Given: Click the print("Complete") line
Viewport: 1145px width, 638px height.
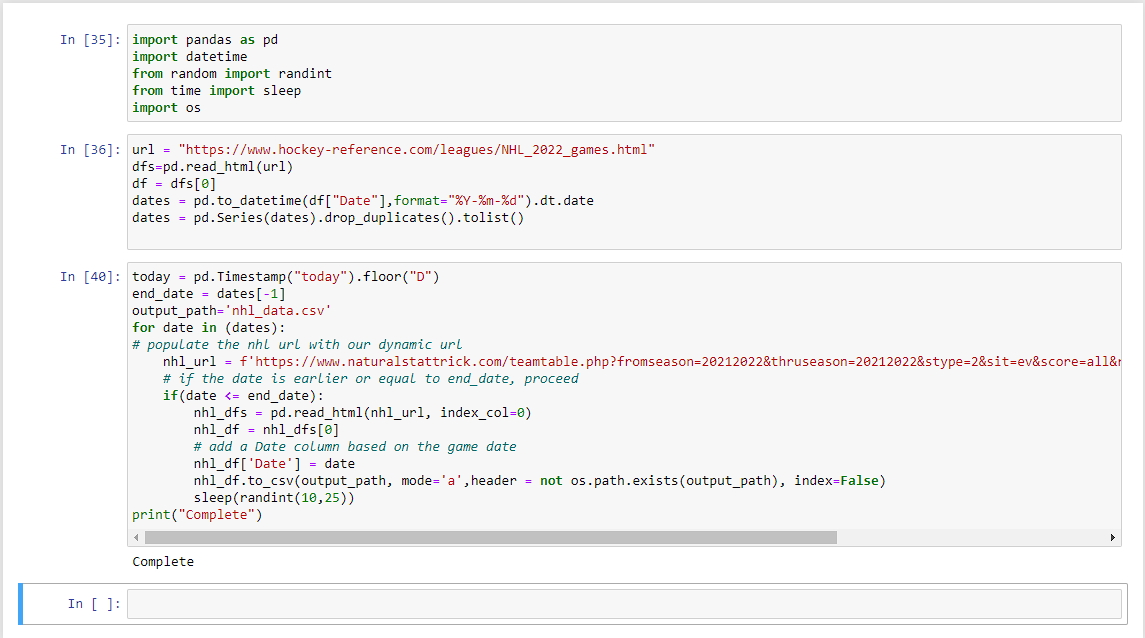Looking at the screenshot, I should pyautogui.click(x=197, y=515).
